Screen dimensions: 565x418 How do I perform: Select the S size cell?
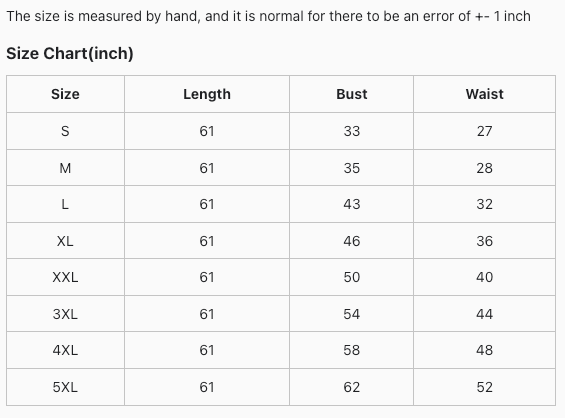[x=65, y=131]
